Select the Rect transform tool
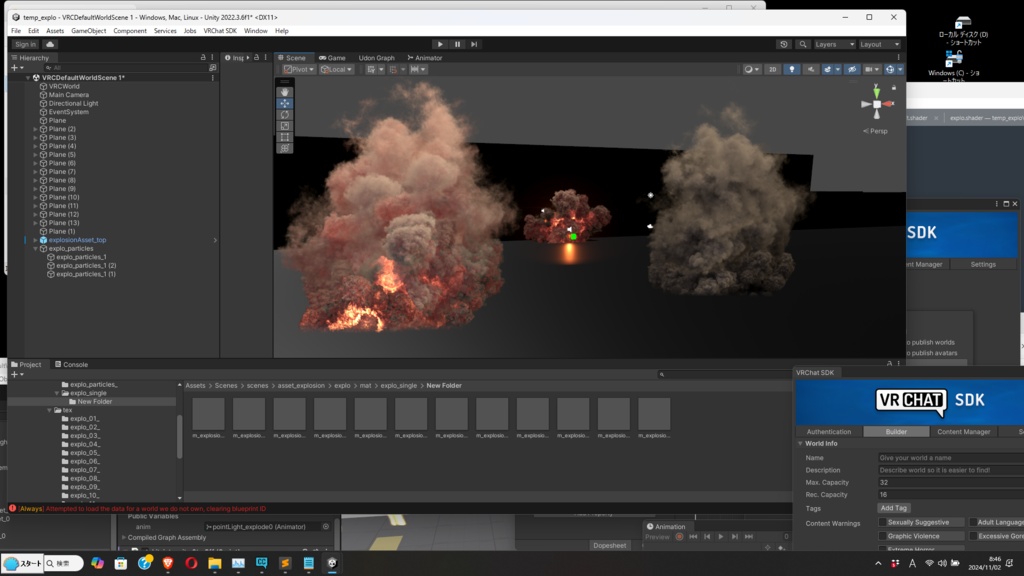This screenshot has height=576, width=1024. pyautogui.click(x=285, y=136)
